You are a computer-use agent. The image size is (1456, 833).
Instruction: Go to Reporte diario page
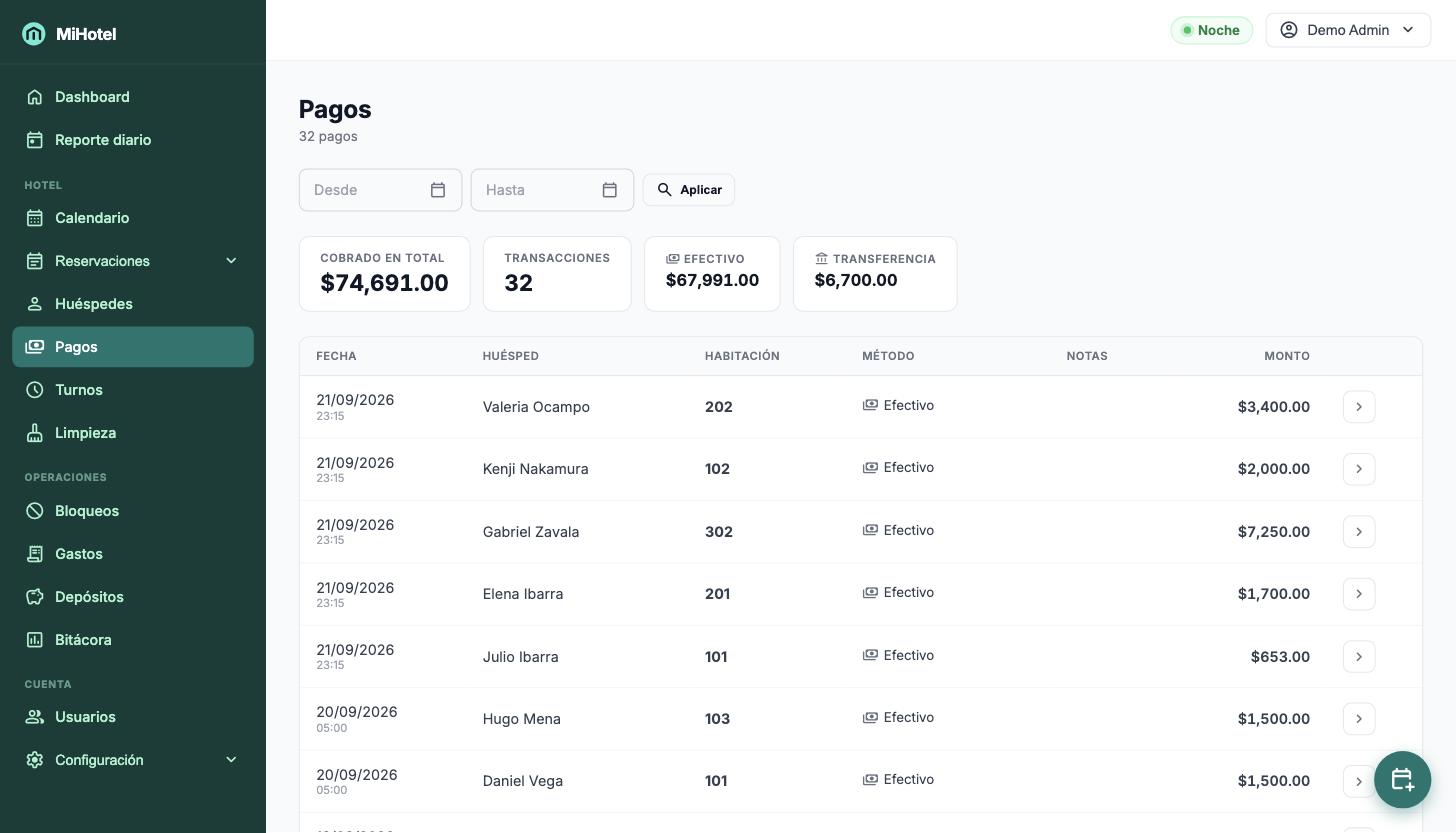point(133,140)
